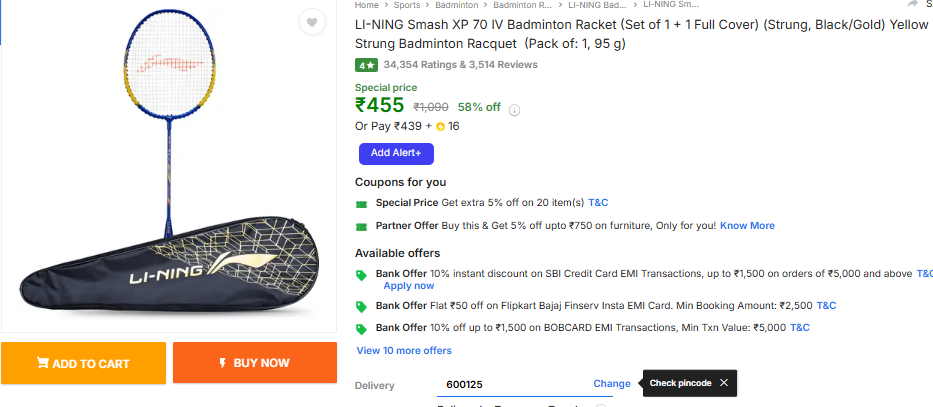Go to Sports in breadcrumb
933x407 pixels.
click(407, 5)
